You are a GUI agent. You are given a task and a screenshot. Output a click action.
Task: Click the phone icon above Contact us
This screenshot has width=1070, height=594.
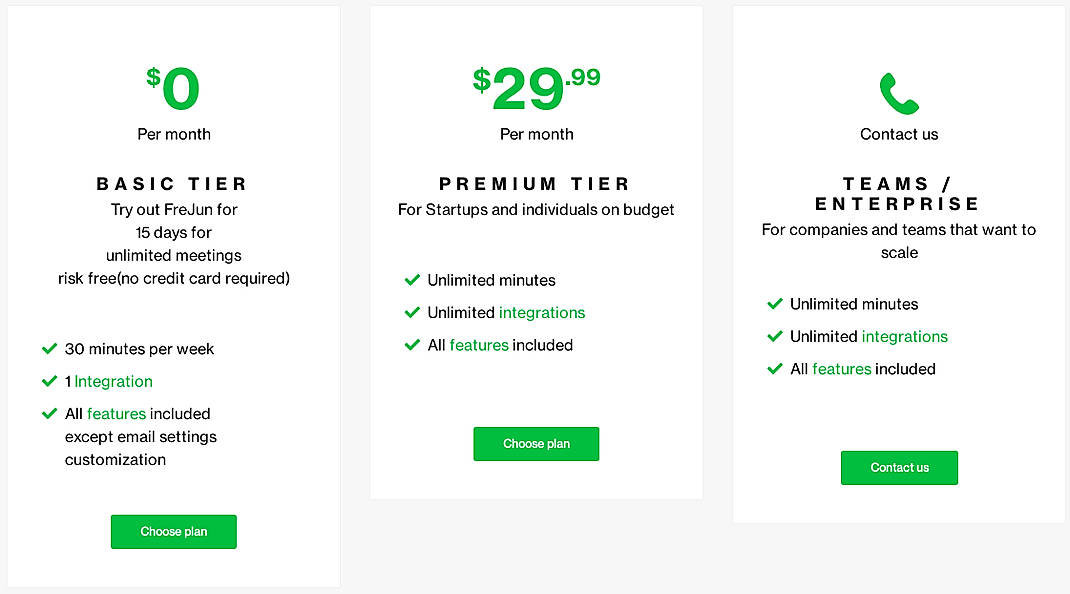click(x=897, y=92)
